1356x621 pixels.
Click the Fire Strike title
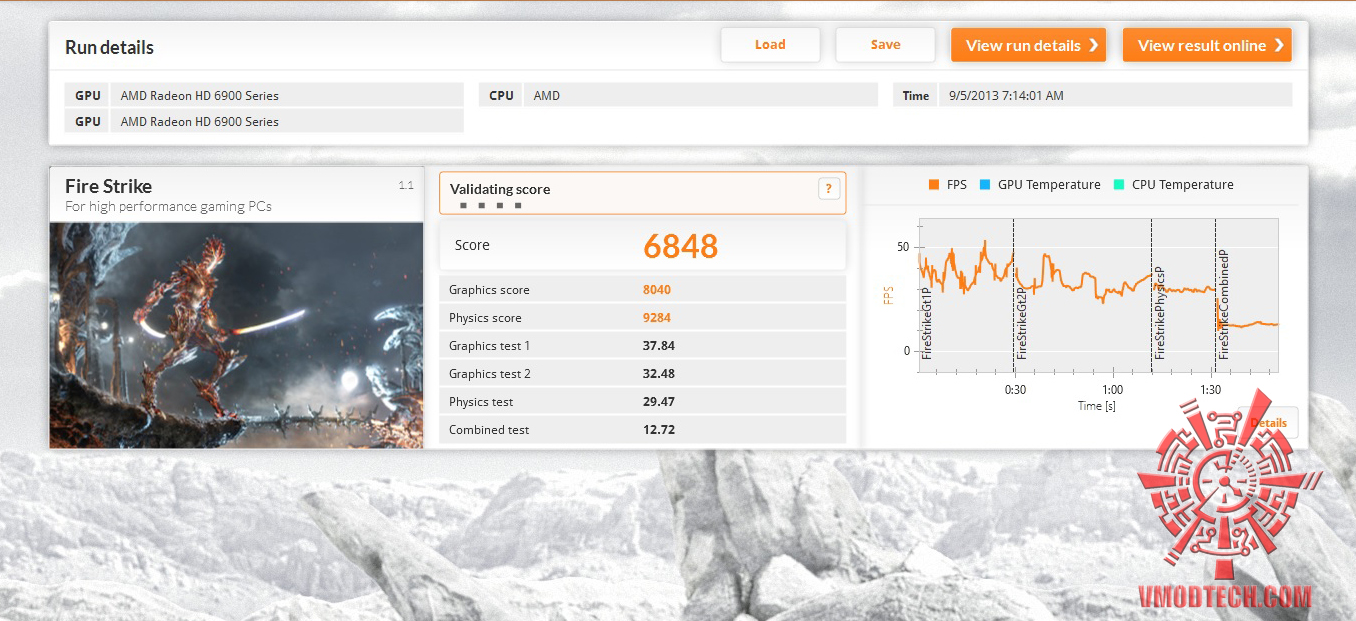pyautogui.click(x=108, y=186)
